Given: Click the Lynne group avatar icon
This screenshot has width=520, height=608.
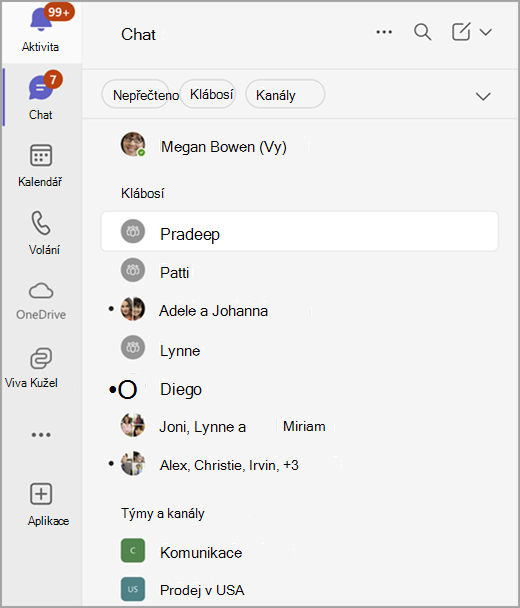Looking at the screenshot, I should pos(133,347).
